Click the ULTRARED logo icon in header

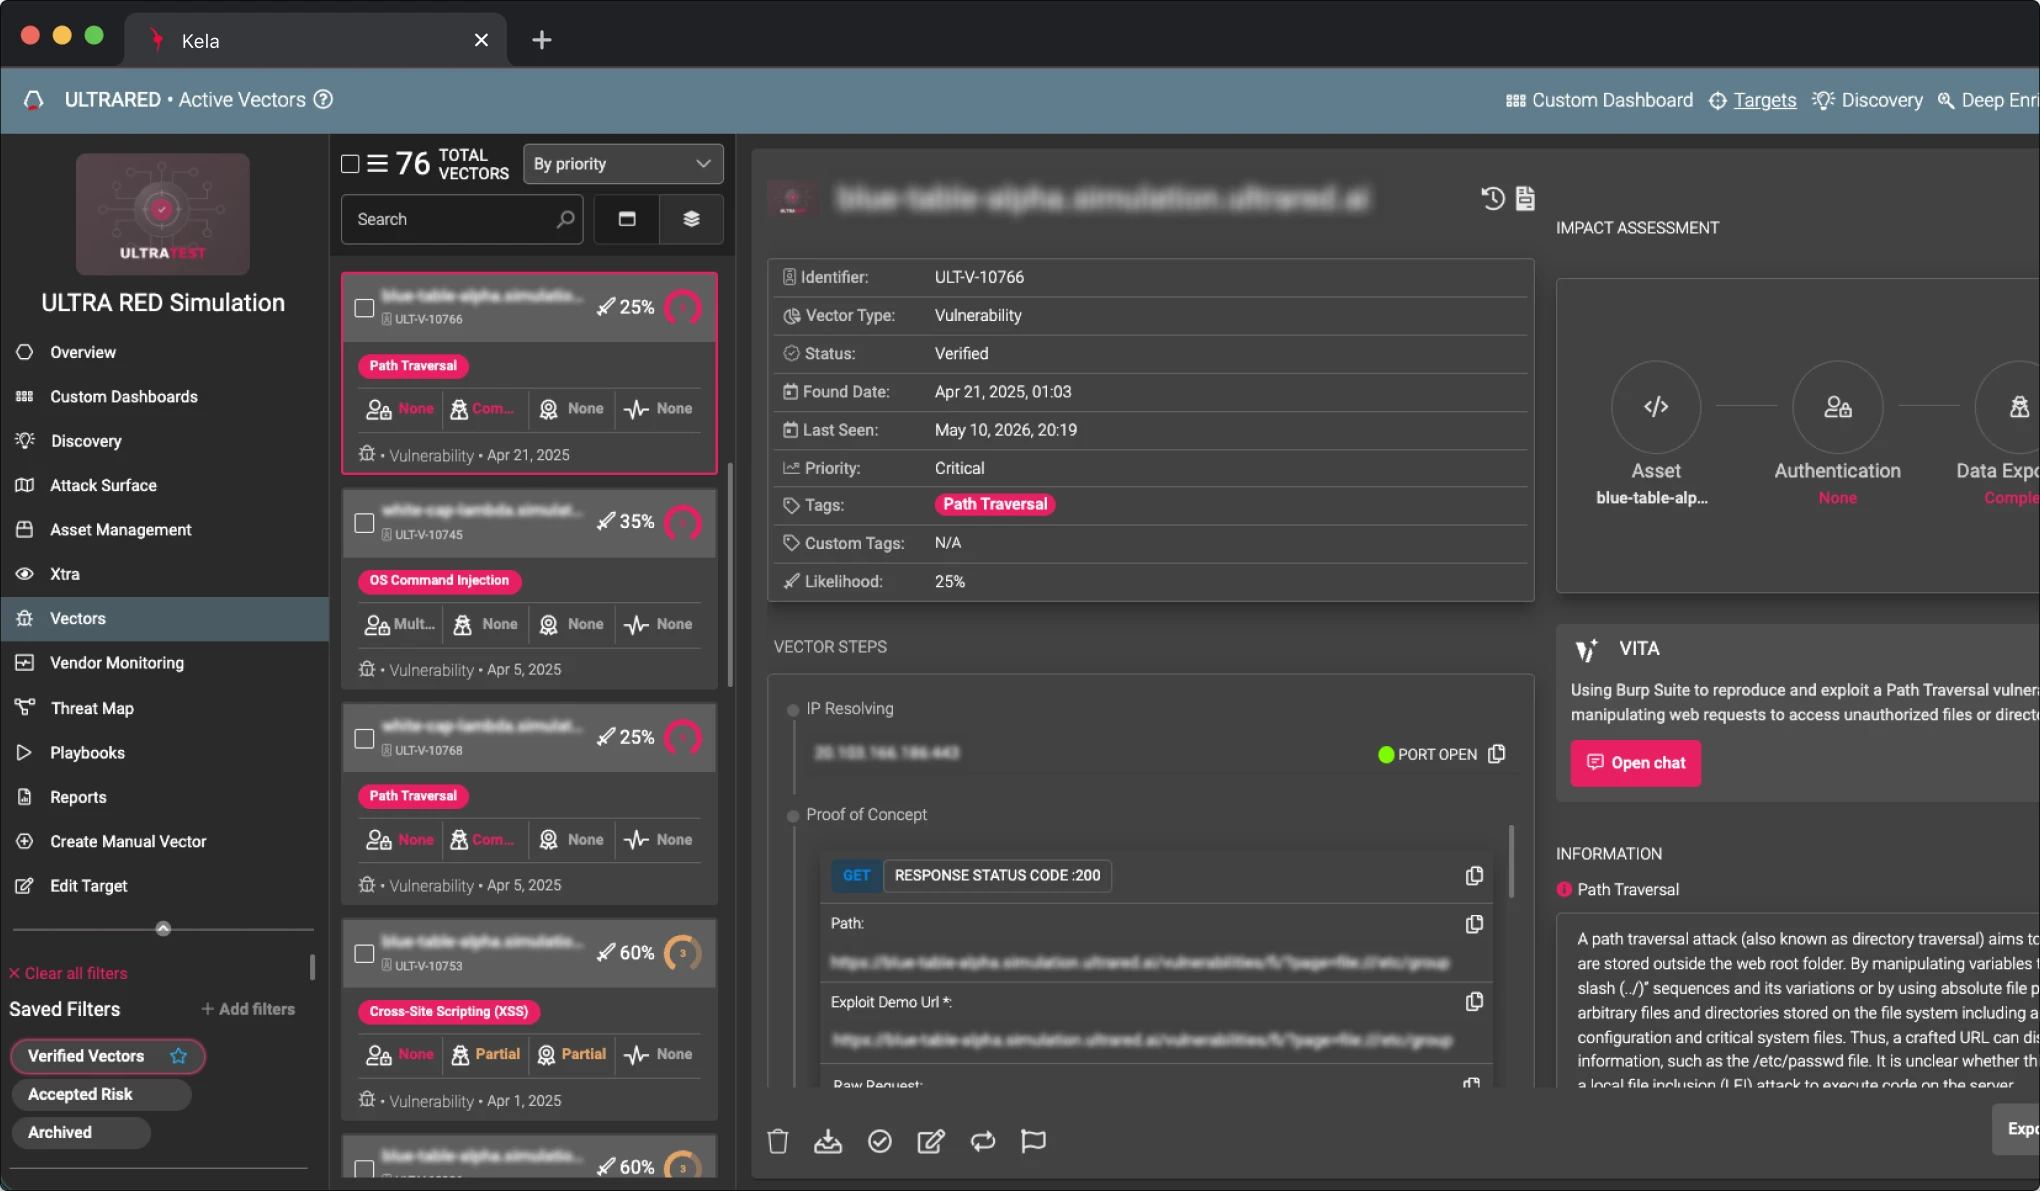coord(34,100)
